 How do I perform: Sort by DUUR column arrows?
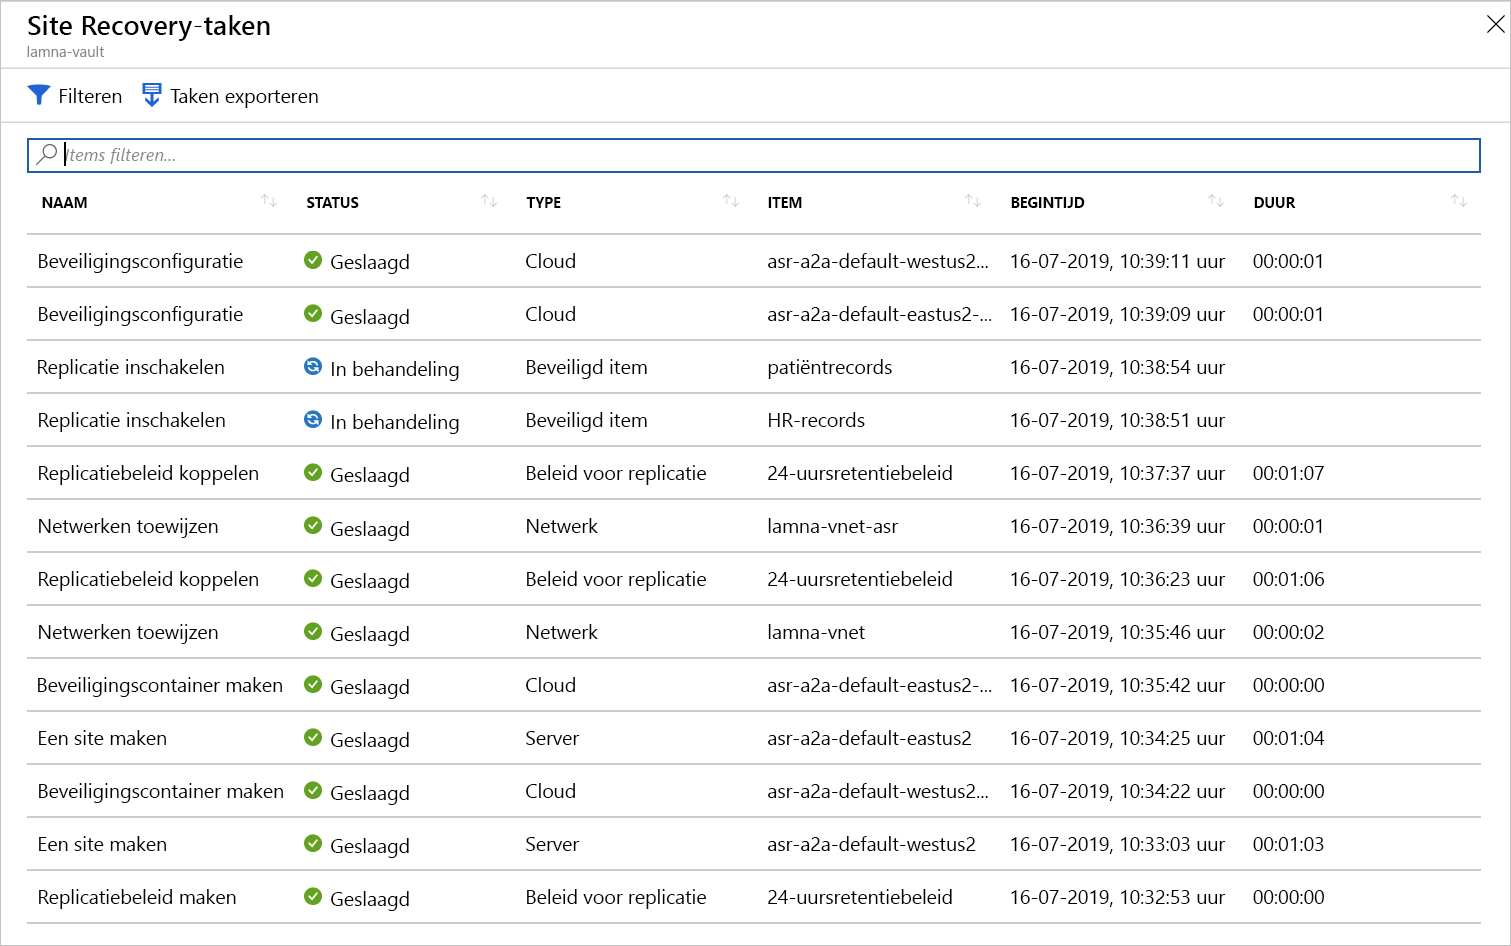(1459, 201)
